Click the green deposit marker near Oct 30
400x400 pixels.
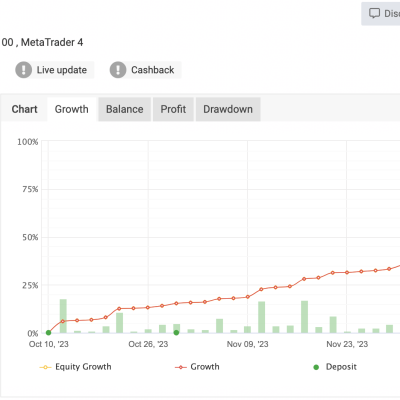click(176, 333)
